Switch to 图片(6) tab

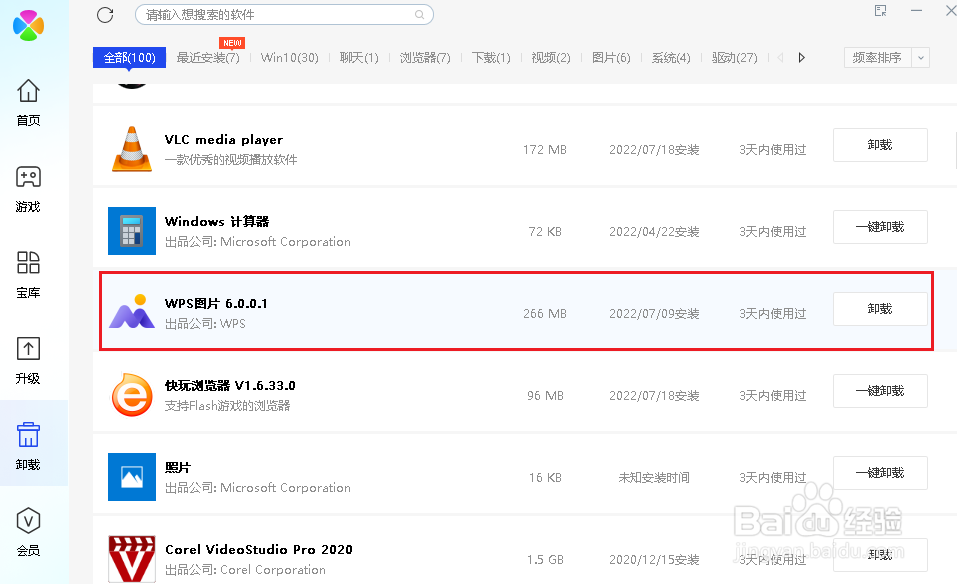(x=611, y=57)
